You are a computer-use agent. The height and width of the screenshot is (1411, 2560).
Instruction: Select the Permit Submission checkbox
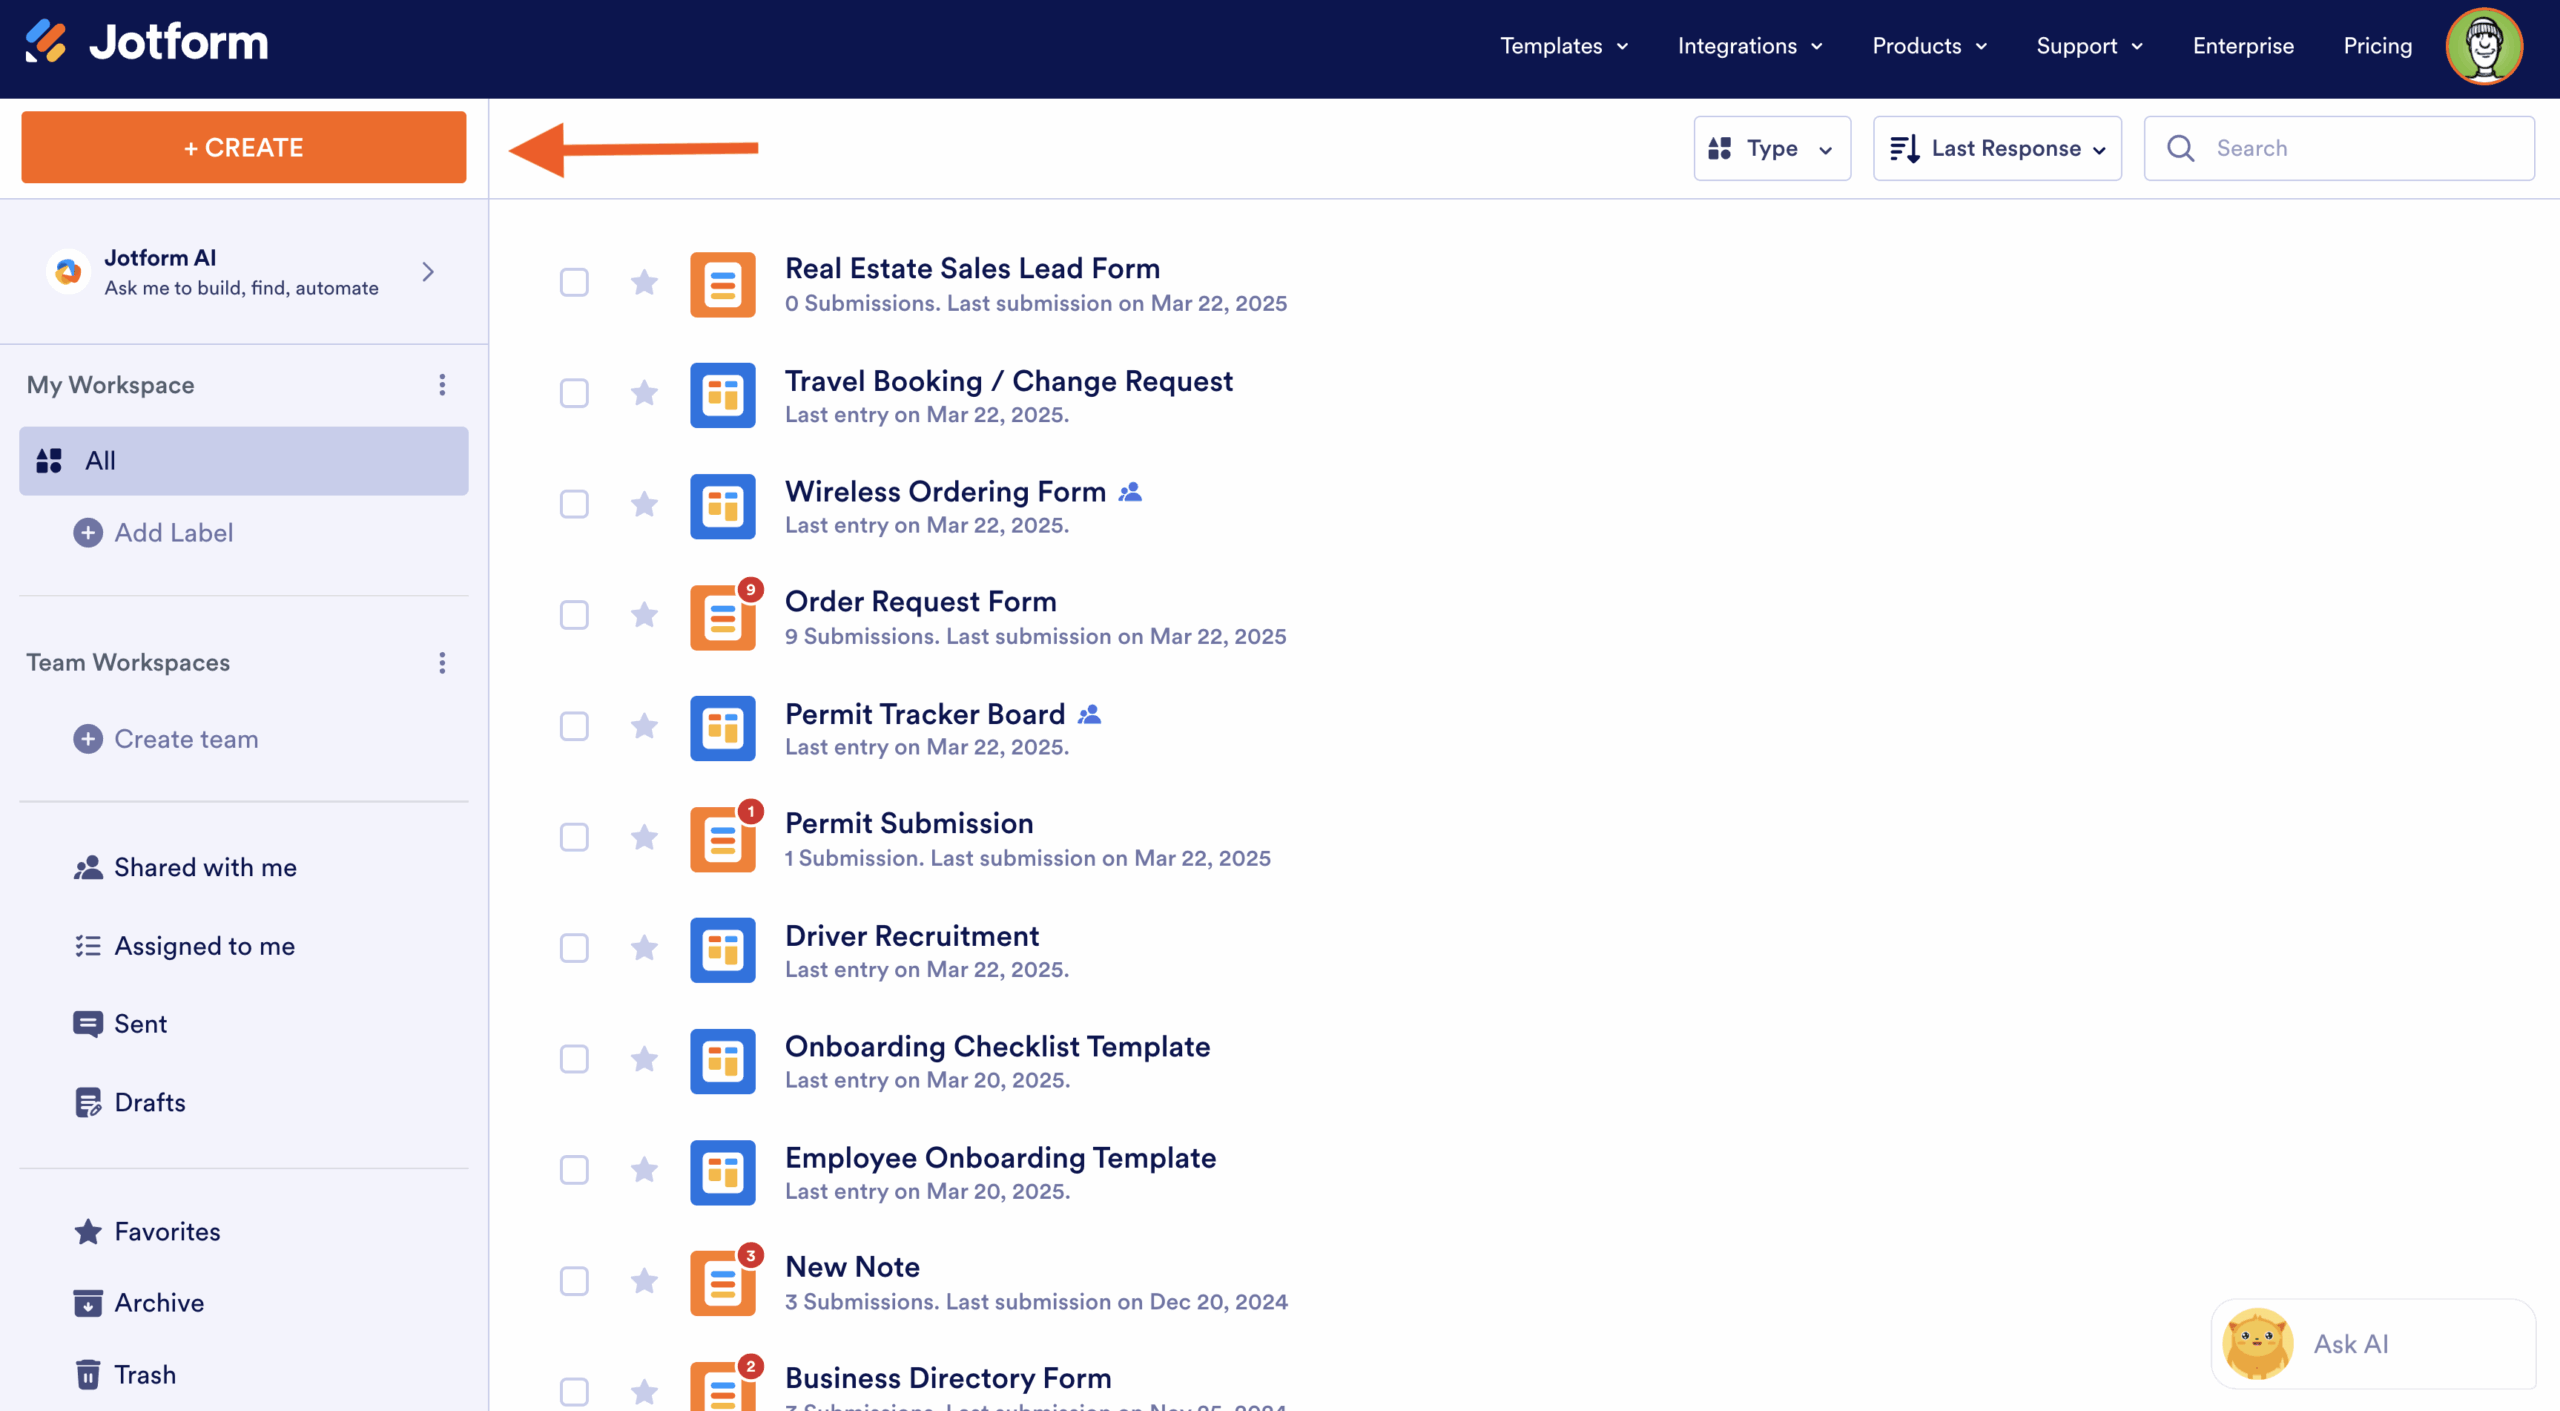coord(574,838)
